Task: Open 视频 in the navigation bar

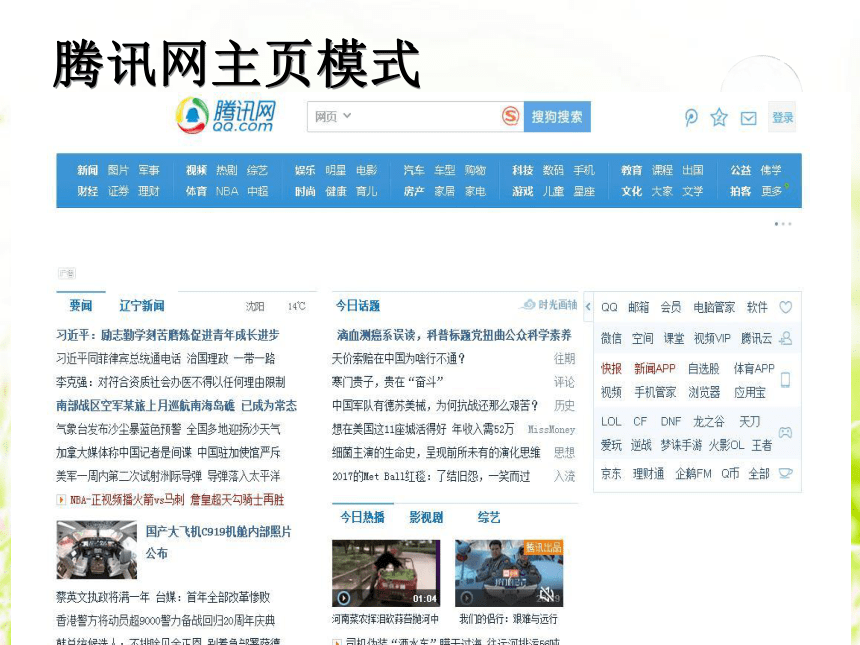Action: (x=196, y=170)
